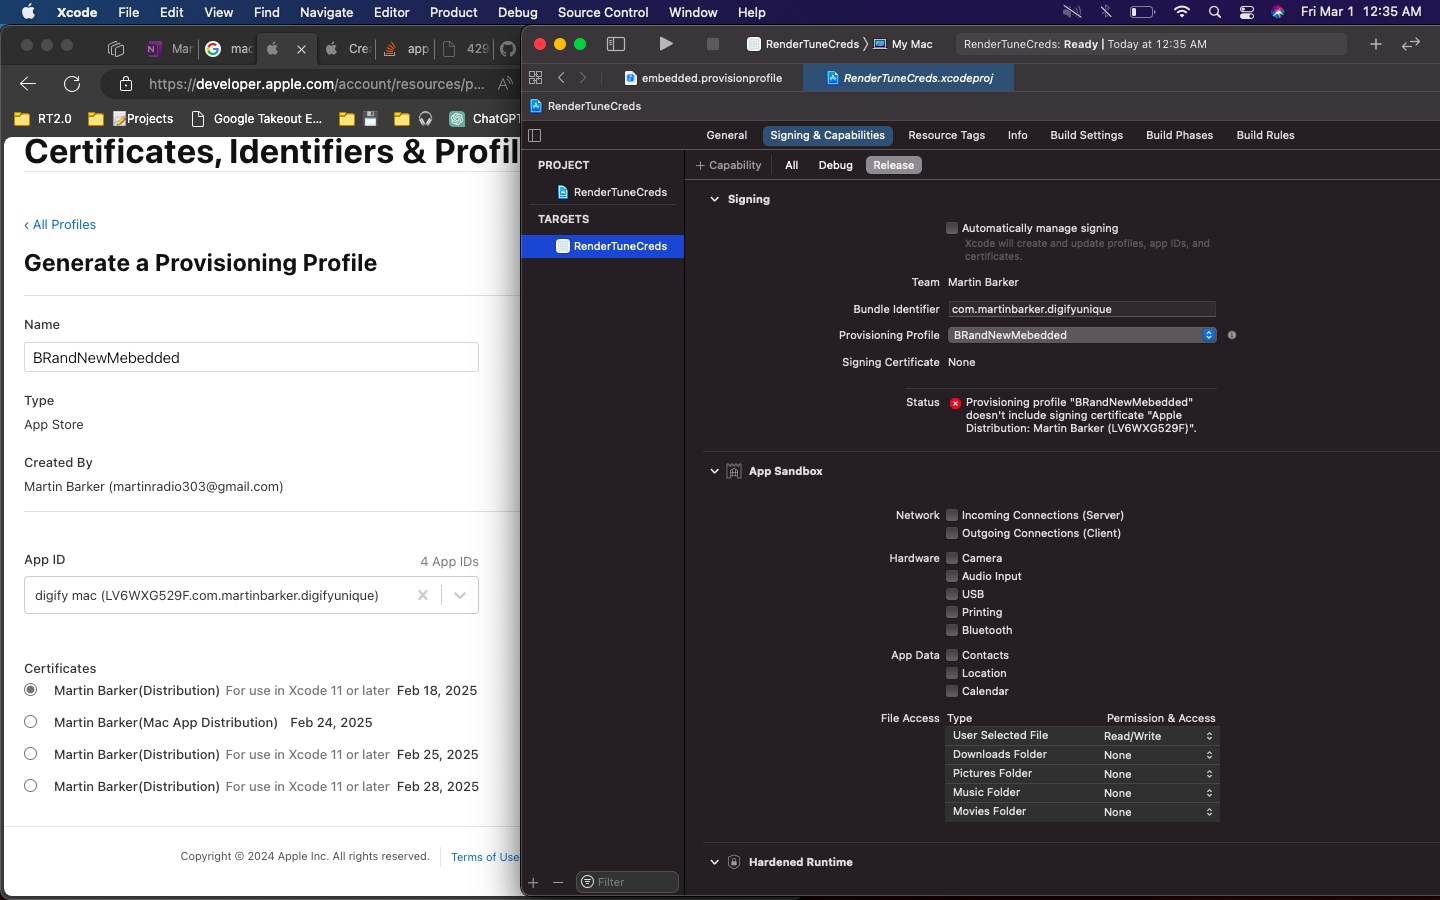Switch to the Build Settings tab
The width and height of the screenshot is (1440, 900).
pyautogui.click(x=1086, y=136)
